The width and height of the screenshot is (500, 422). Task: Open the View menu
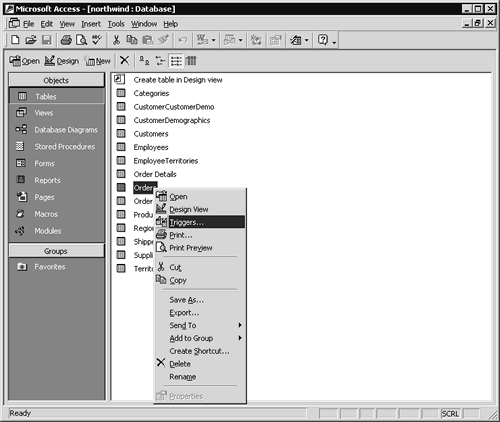click(x=67, y=24)
